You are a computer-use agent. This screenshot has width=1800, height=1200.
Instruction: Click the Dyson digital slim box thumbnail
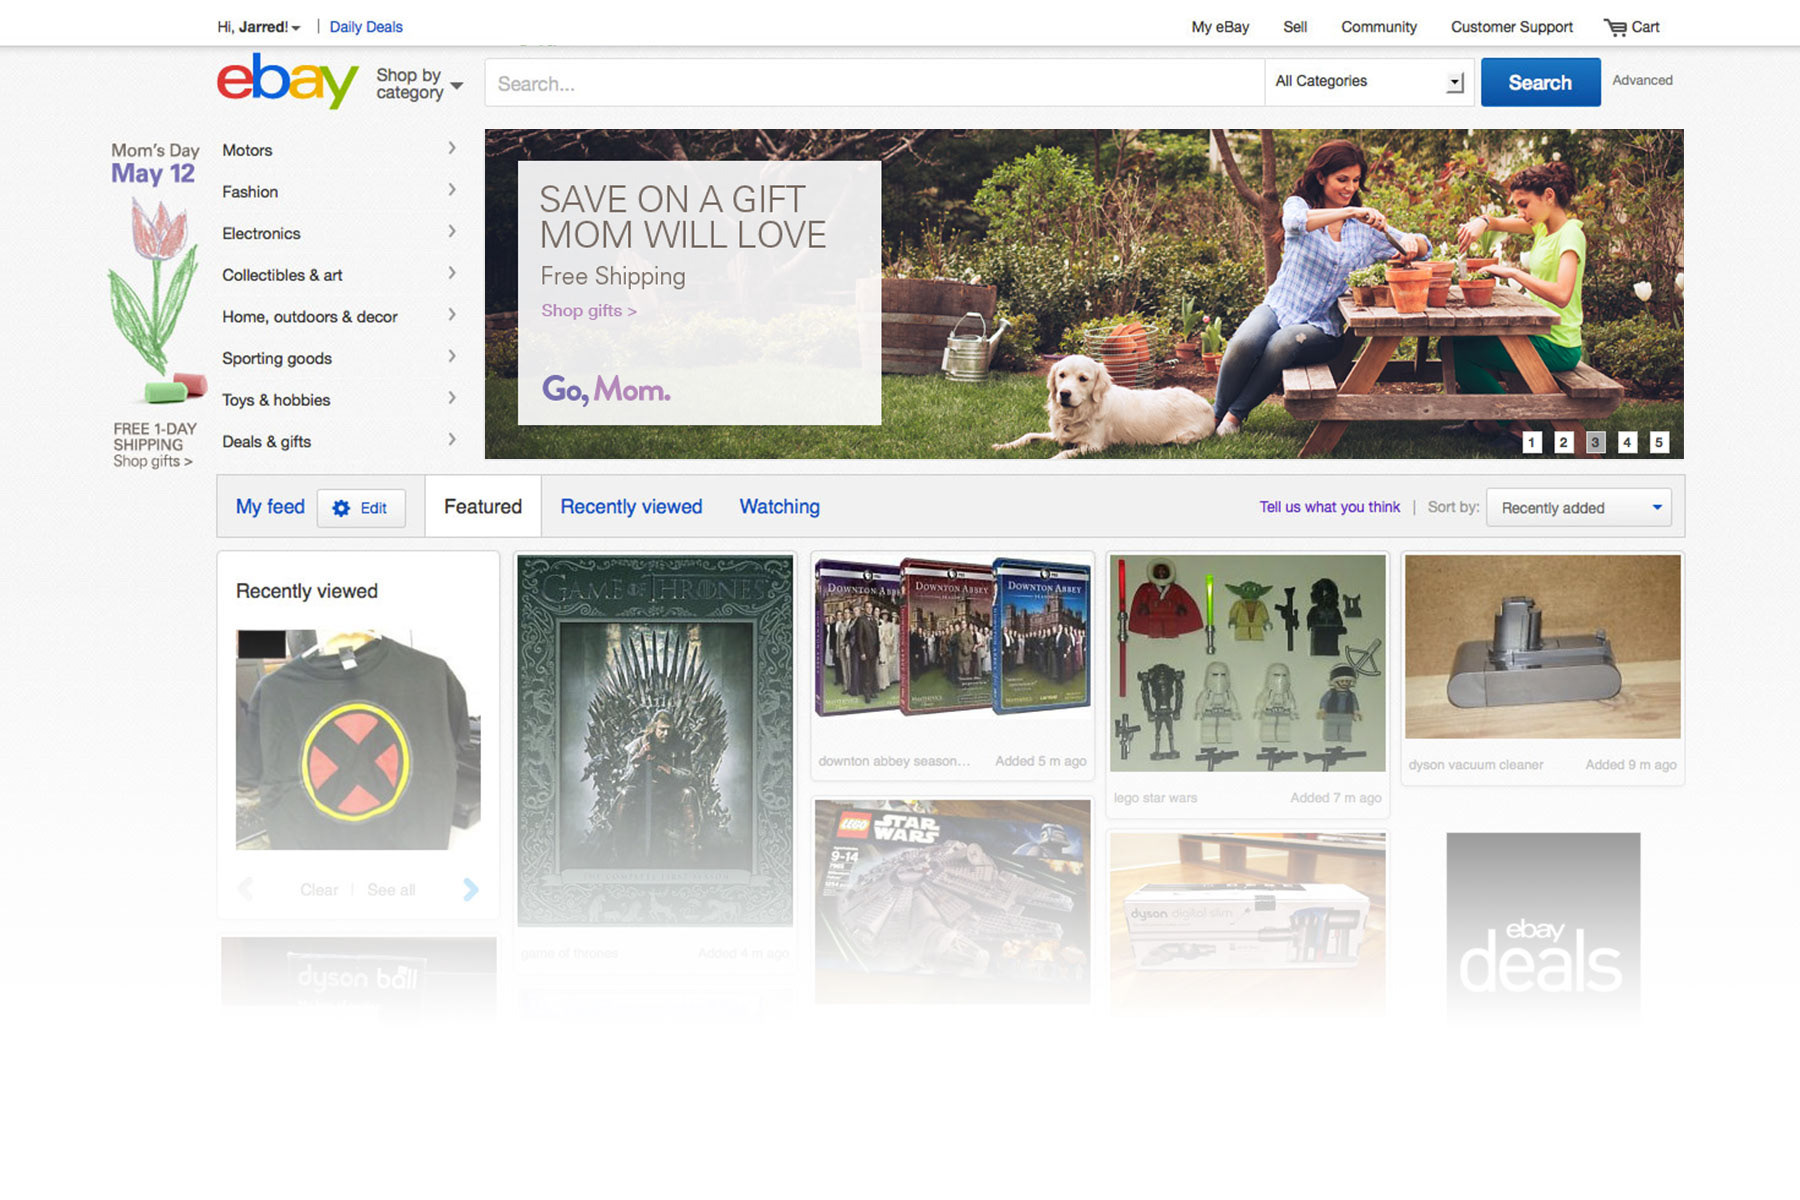coord(1248,920)
